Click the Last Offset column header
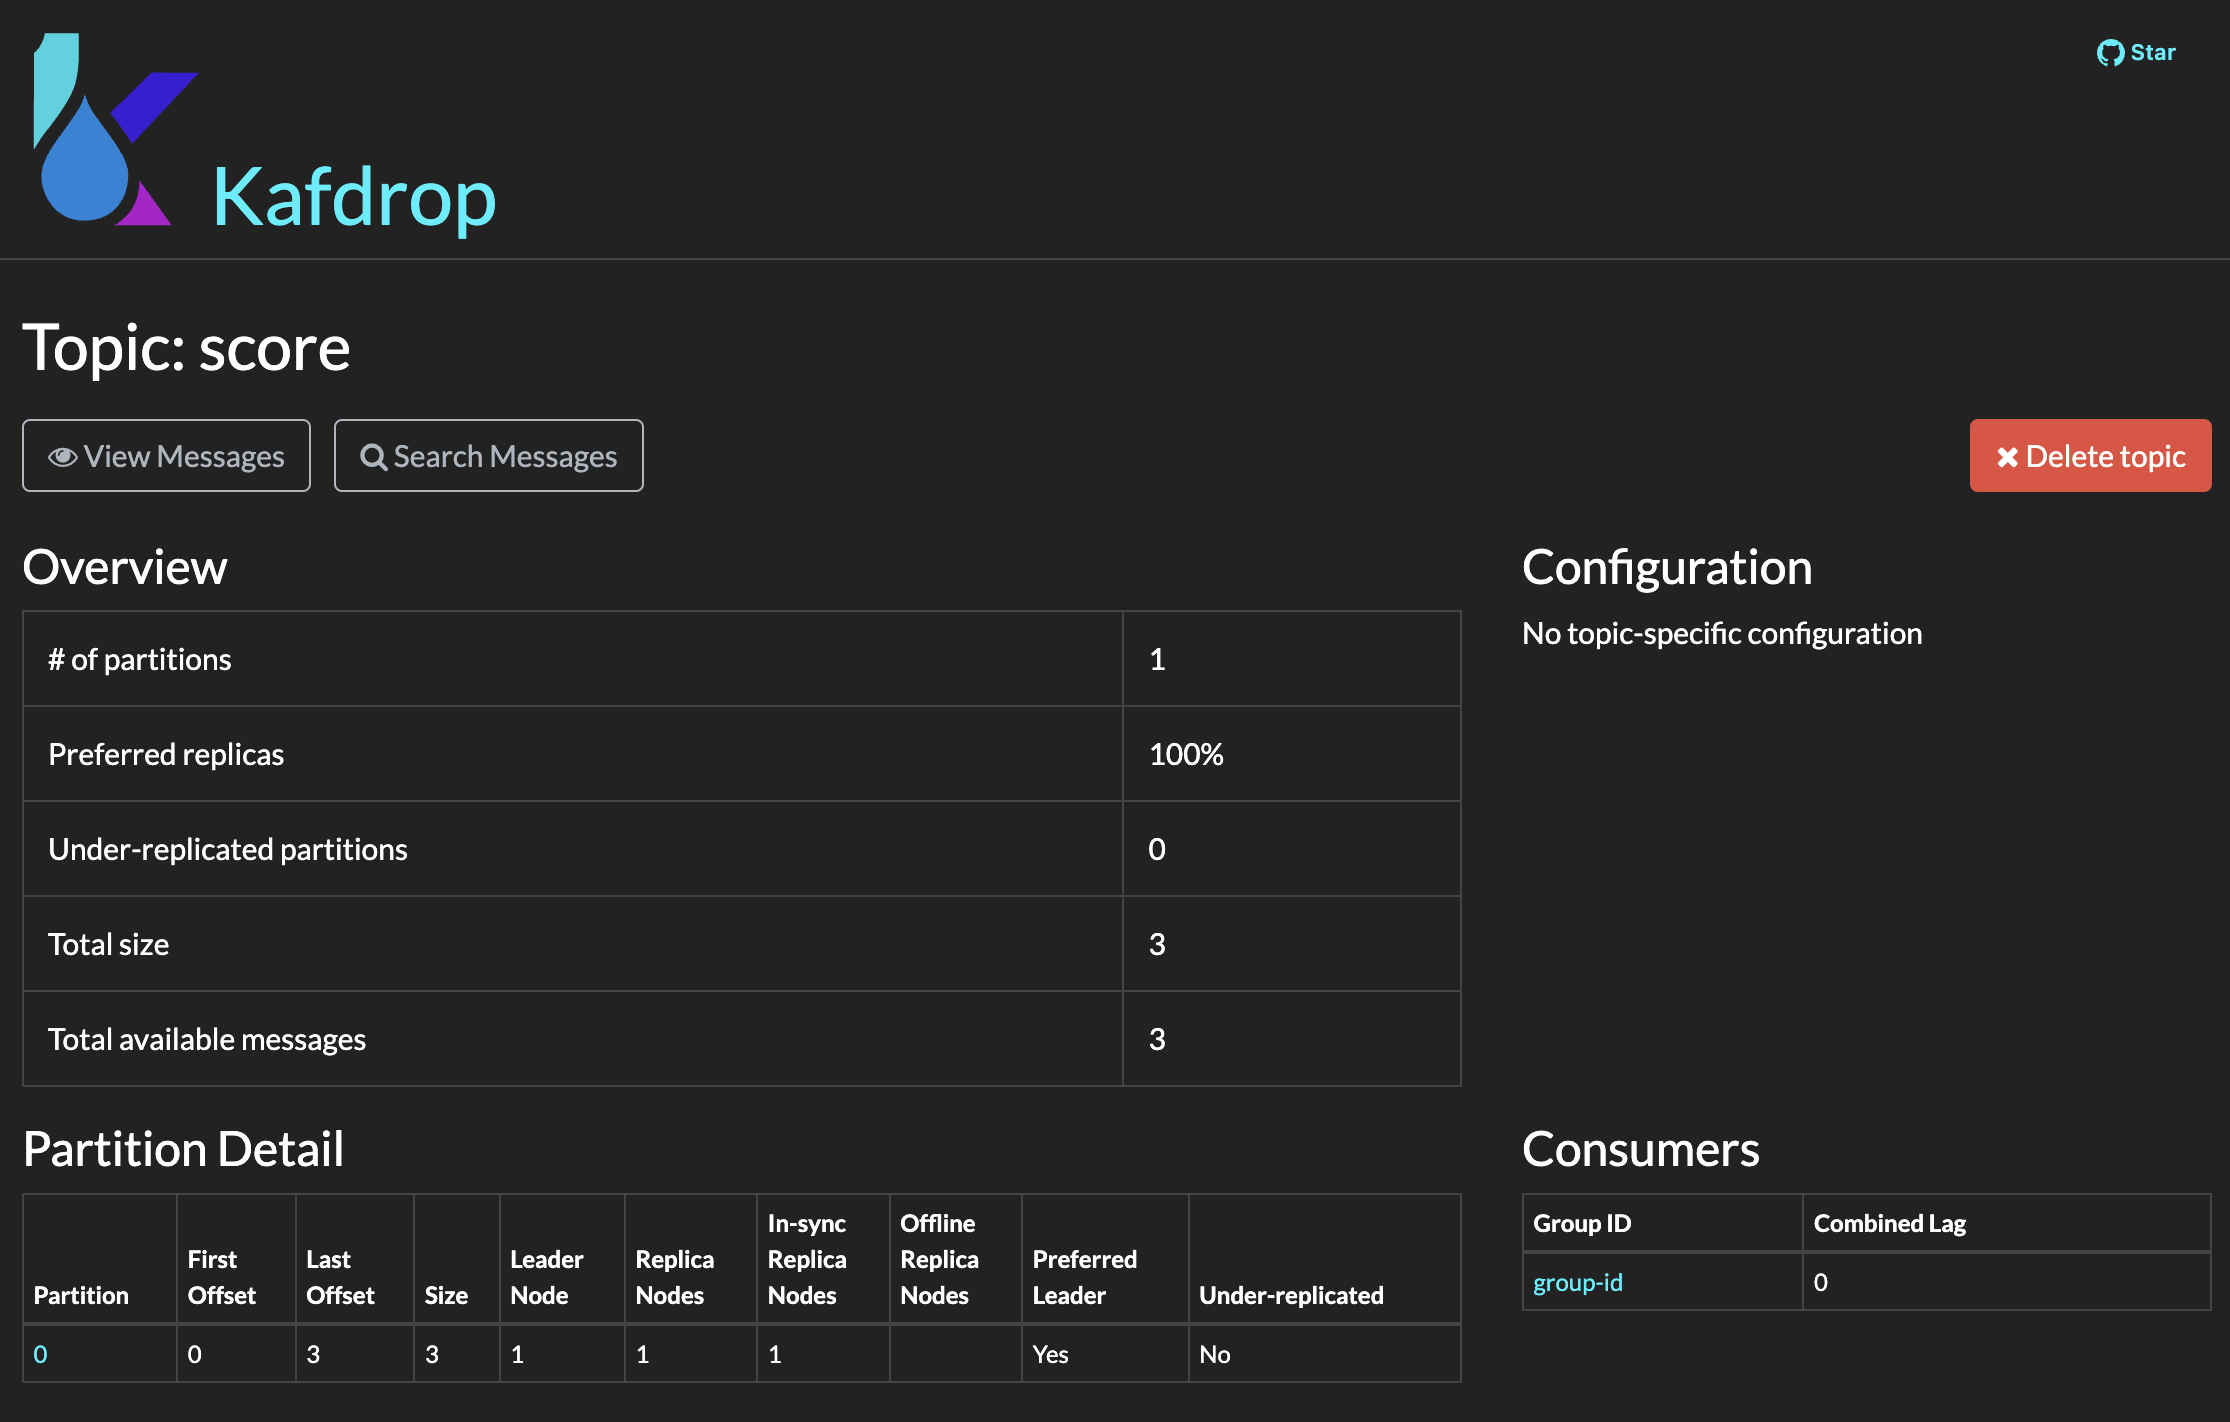 (340, 1277)
